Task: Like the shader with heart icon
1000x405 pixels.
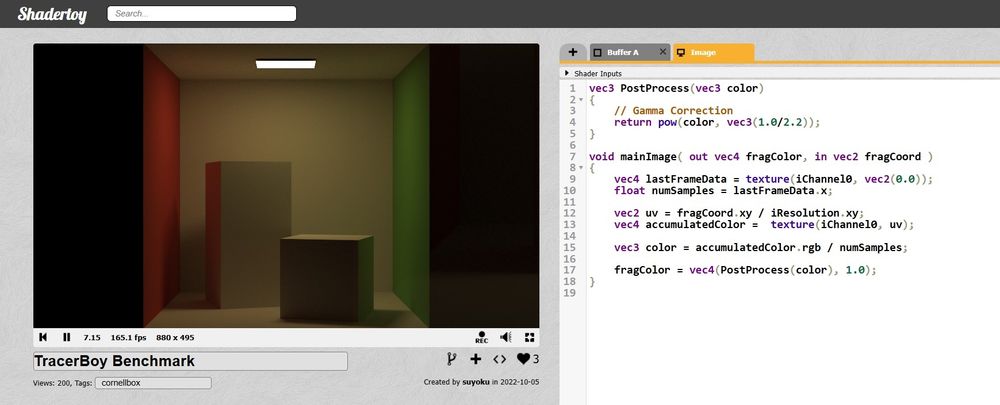Action: (x=523, y=359)
